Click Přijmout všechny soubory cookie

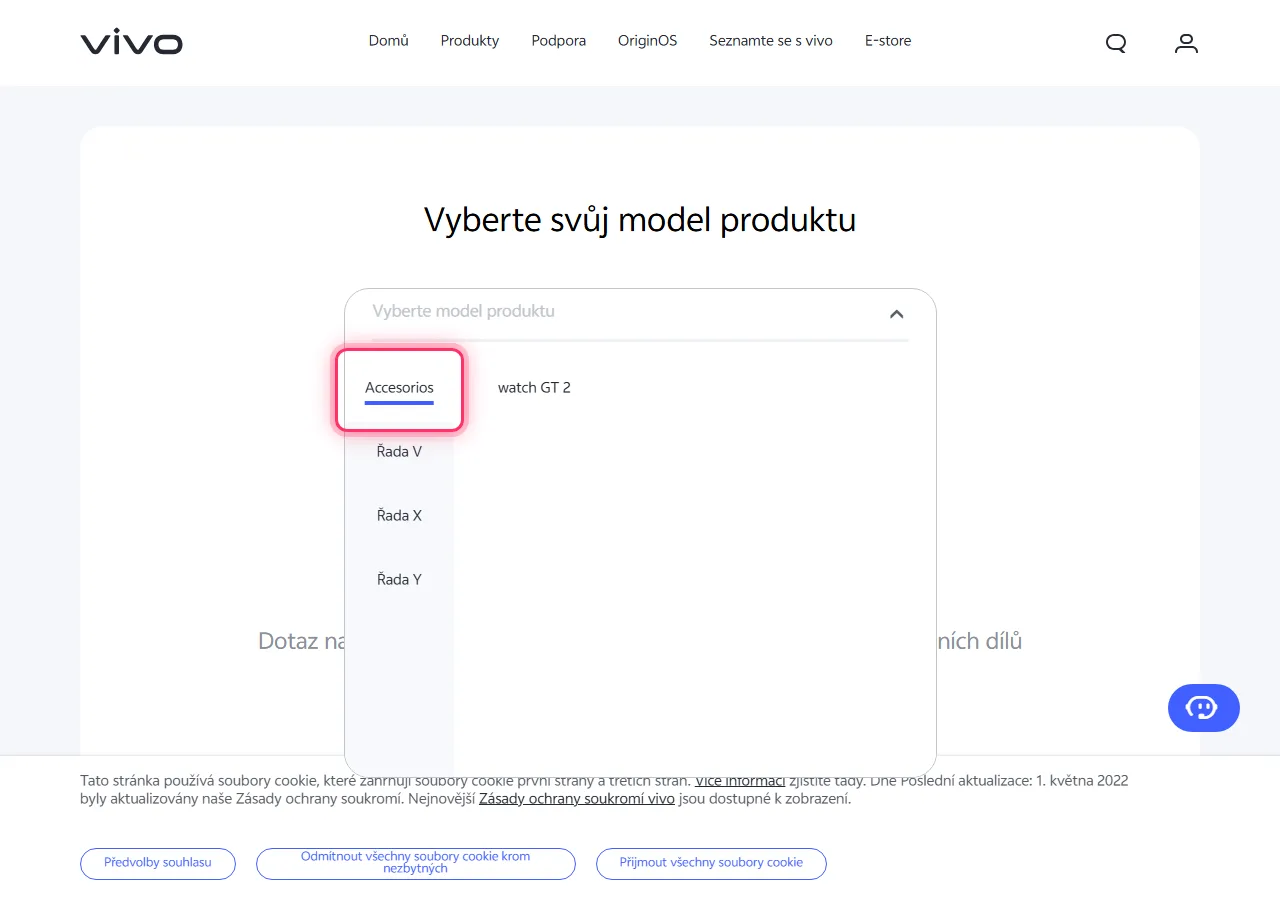711,863
